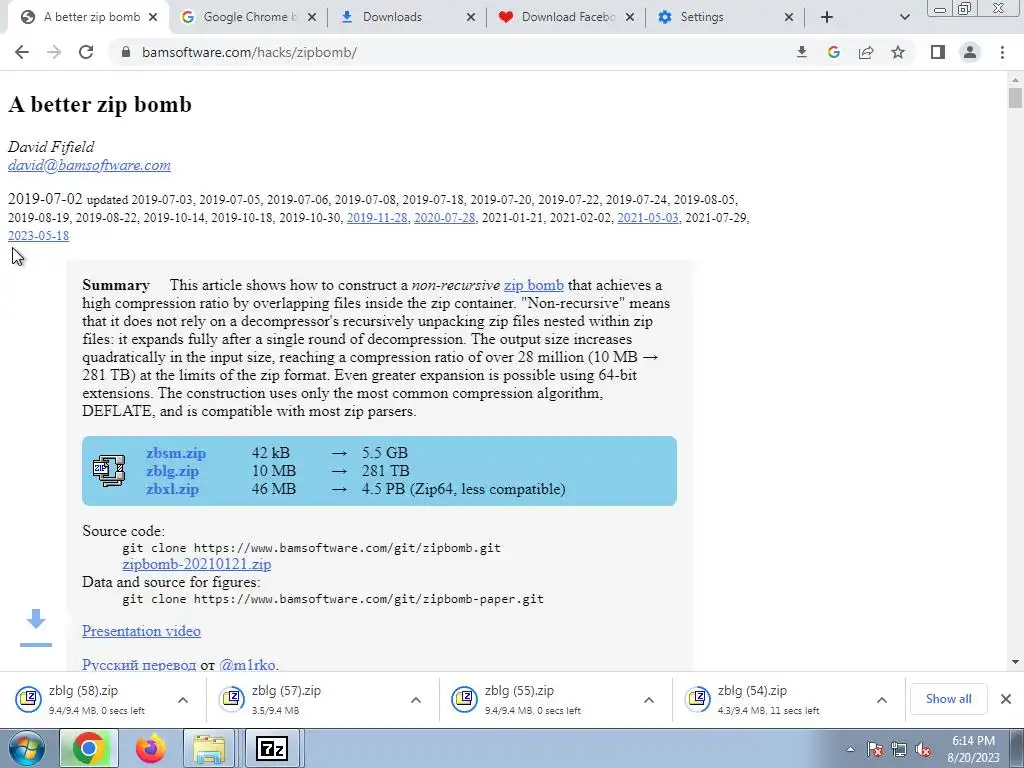Viewport: 1024px width, 768px height.
Task: Click the Action Center flag icon
Action: tap(875, 749)
